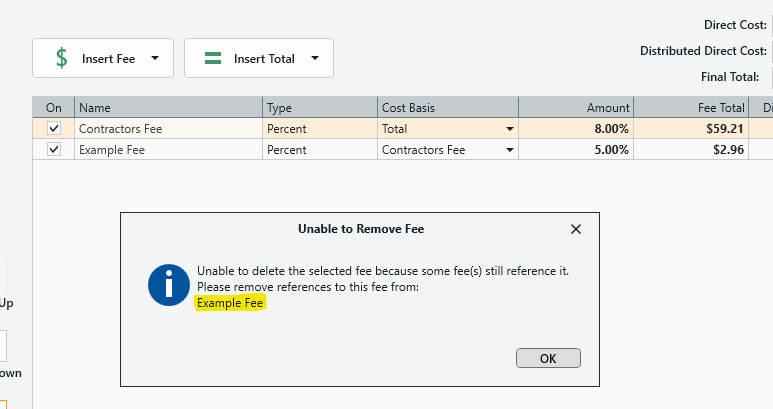Uncheck the Contractors Fee On checkbox

(x=54, y=129)
